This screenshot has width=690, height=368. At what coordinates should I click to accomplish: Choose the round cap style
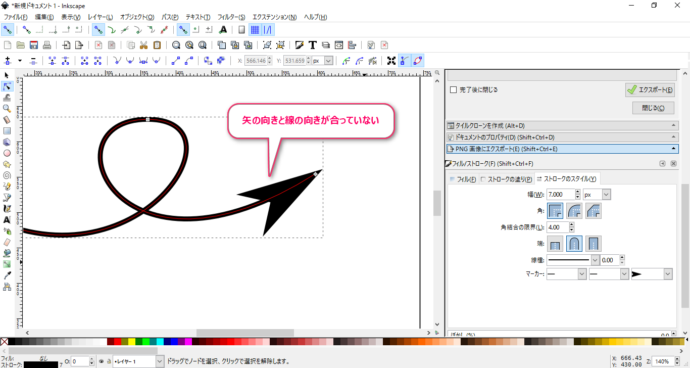[x=574, y=243]
